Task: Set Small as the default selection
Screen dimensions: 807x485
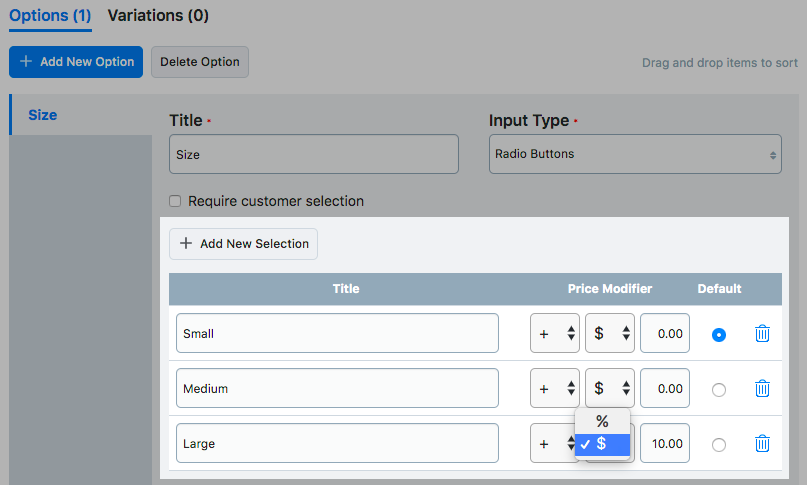Action: [718, 335]
